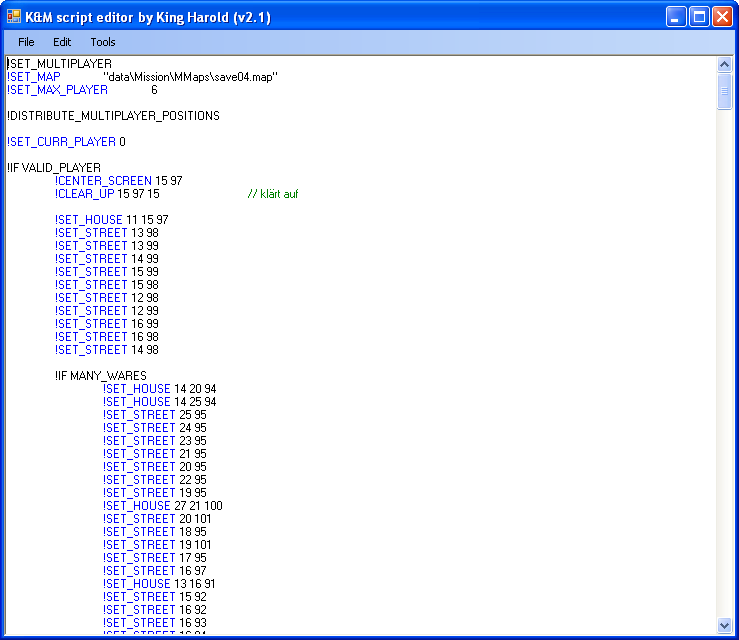Click the scrollbar down arrow
Image resolution: width=739 pixels, height=640 pixels.
(725, 625)
